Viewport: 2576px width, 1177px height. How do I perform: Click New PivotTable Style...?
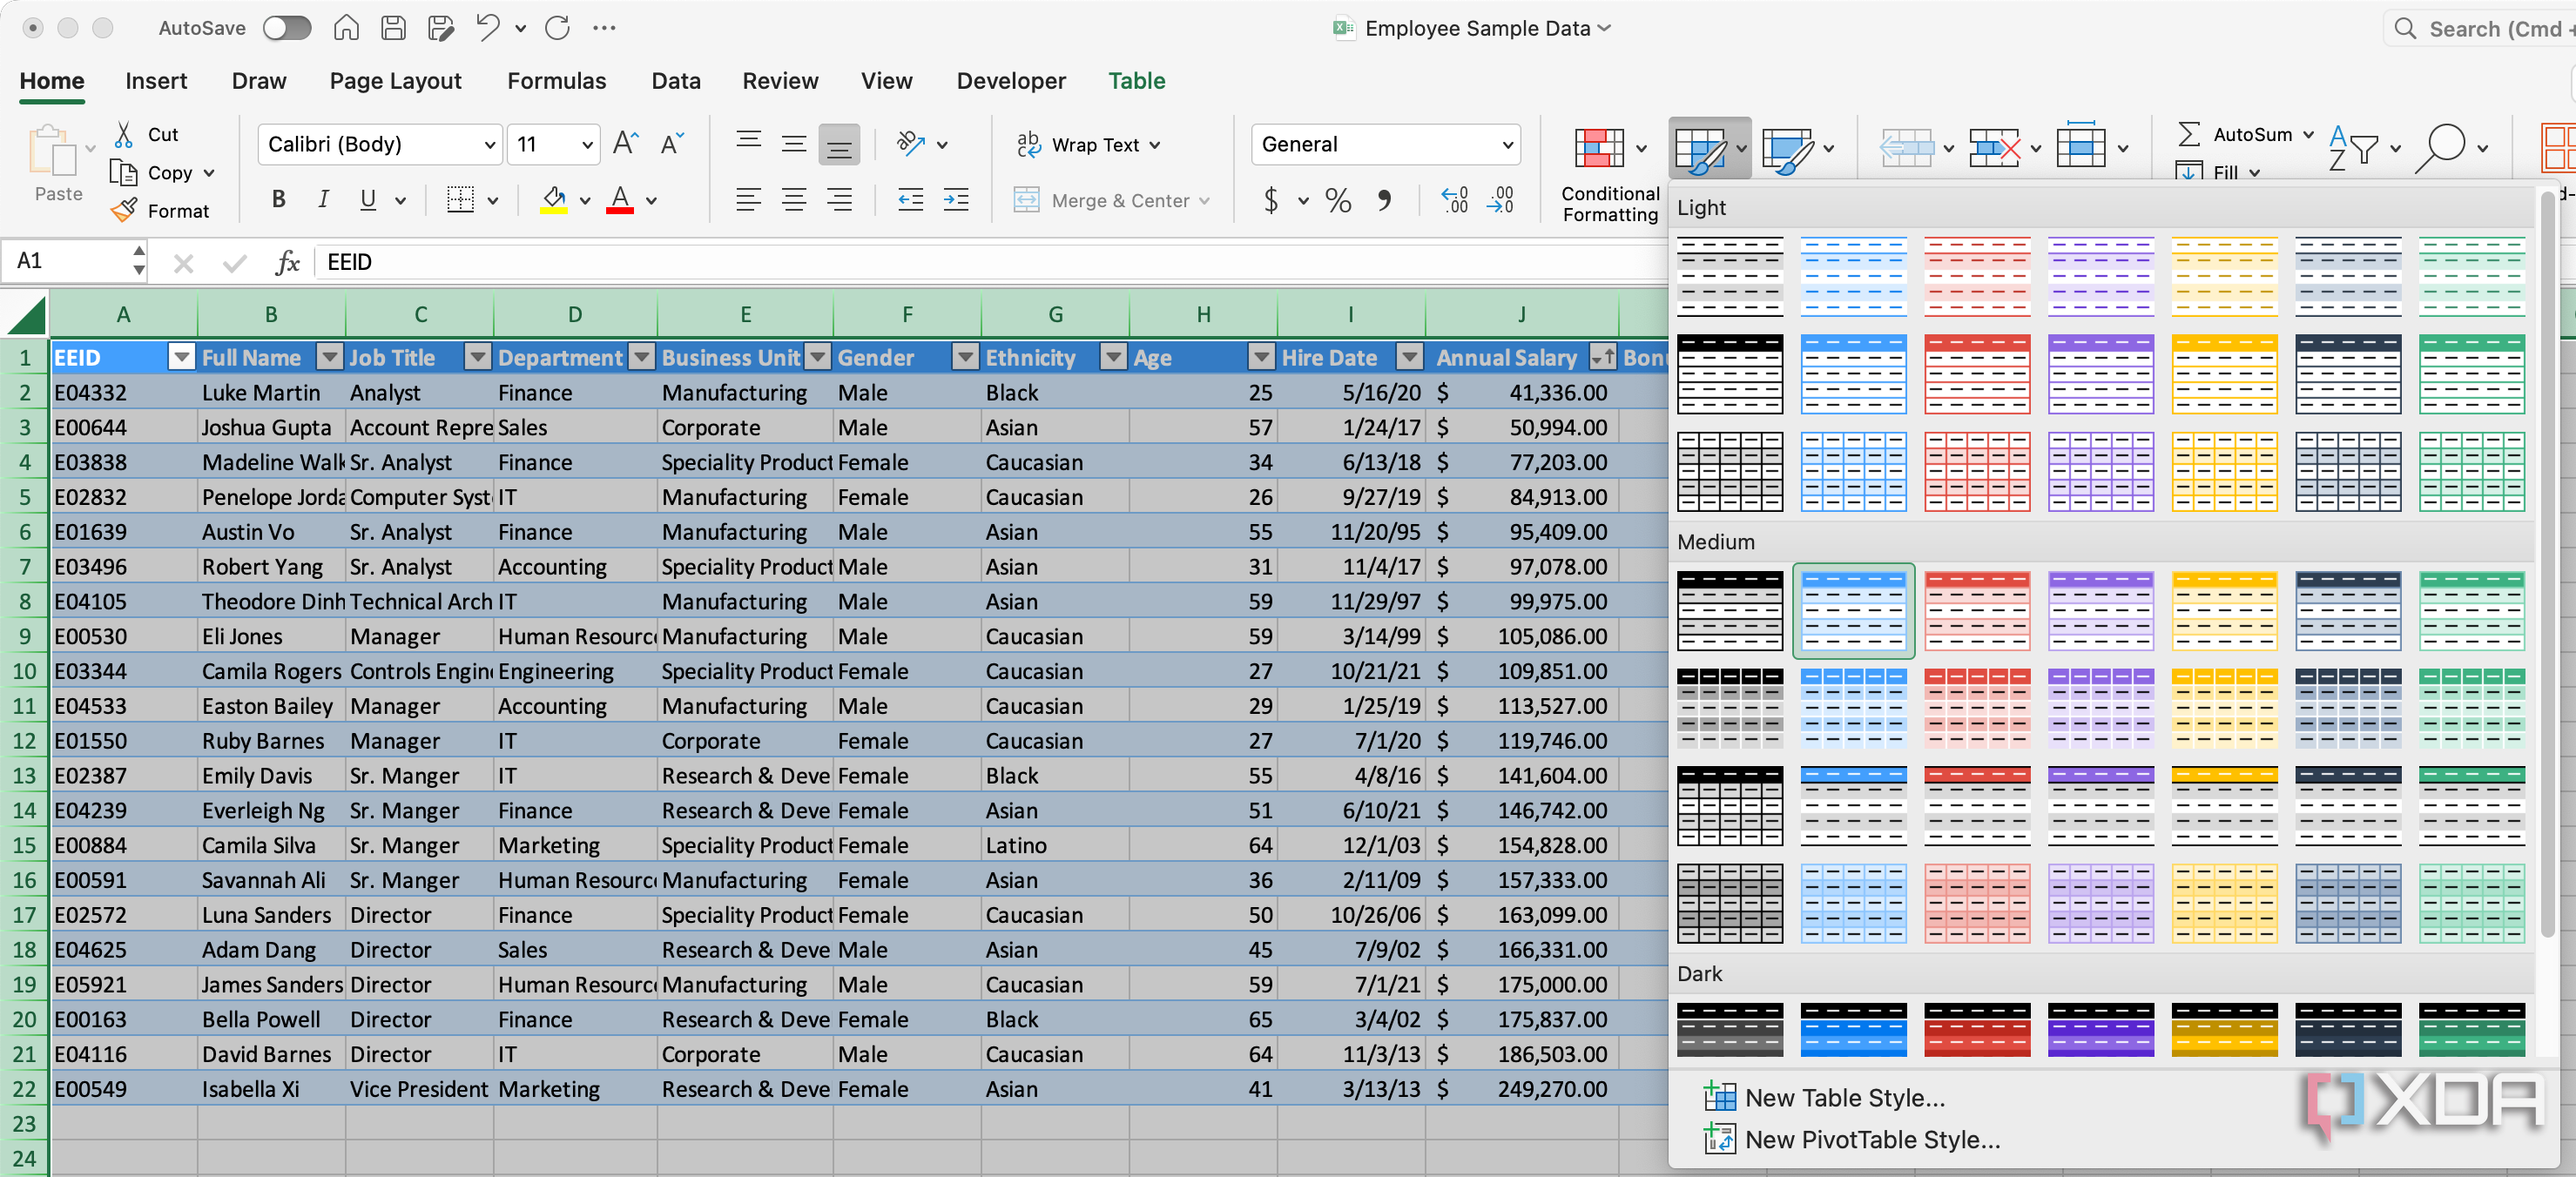click(1852, 1139)
